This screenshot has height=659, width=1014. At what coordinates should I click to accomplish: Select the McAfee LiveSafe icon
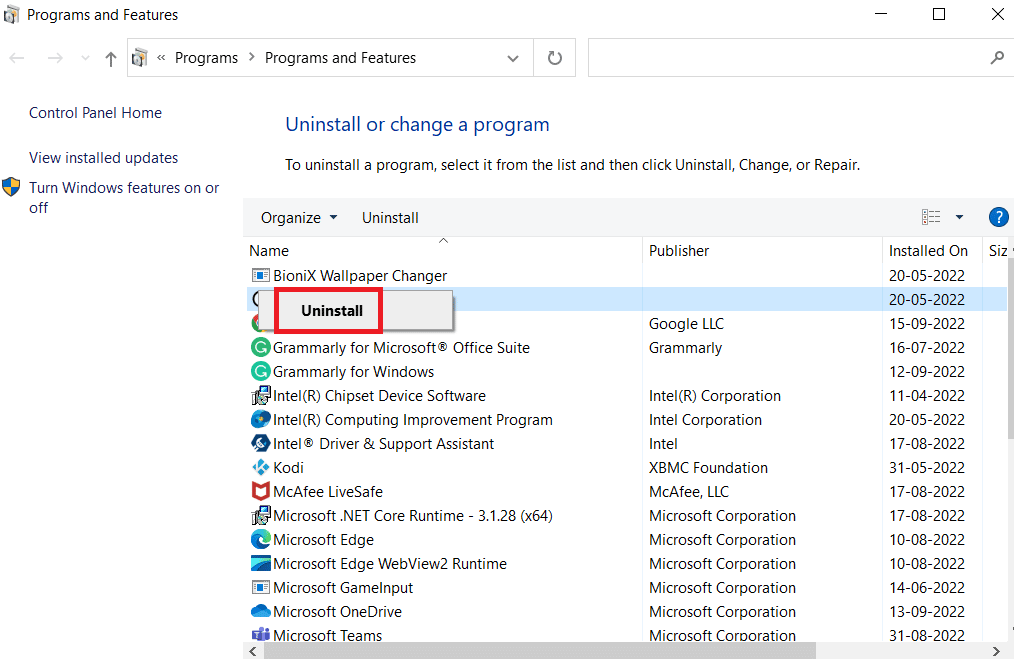tap(260, 491)
